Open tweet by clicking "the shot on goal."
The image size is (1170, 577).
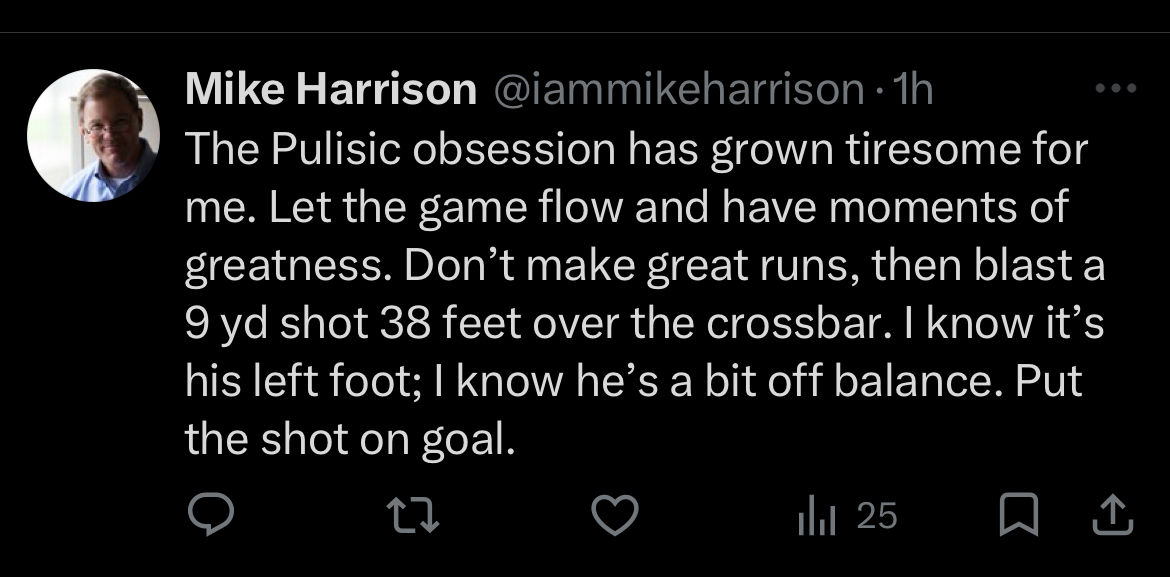coord(350,439)
